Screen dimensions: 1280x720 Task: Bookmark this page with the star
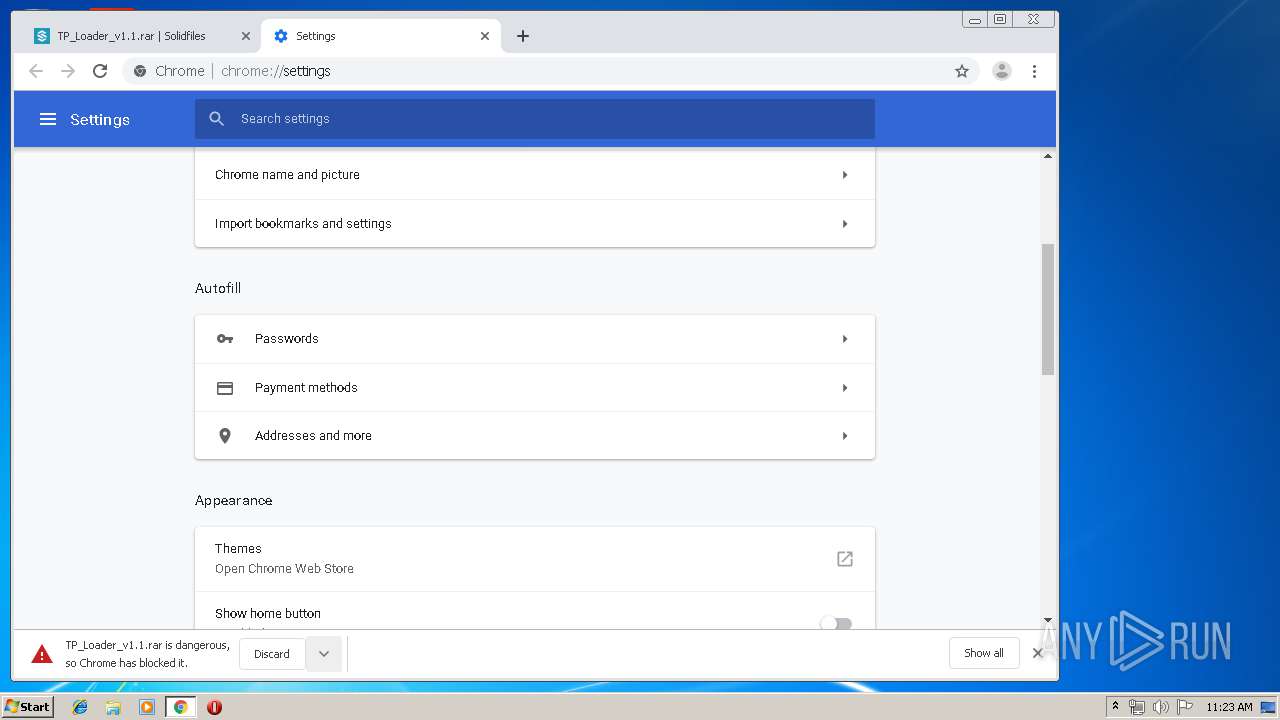pos(962,71)
